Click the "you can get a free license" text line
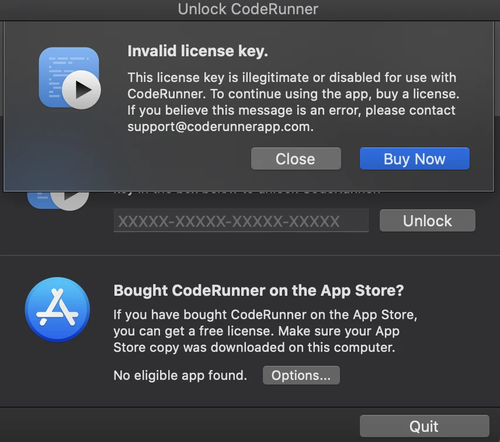The image size is (500, 442). point(256,331)
